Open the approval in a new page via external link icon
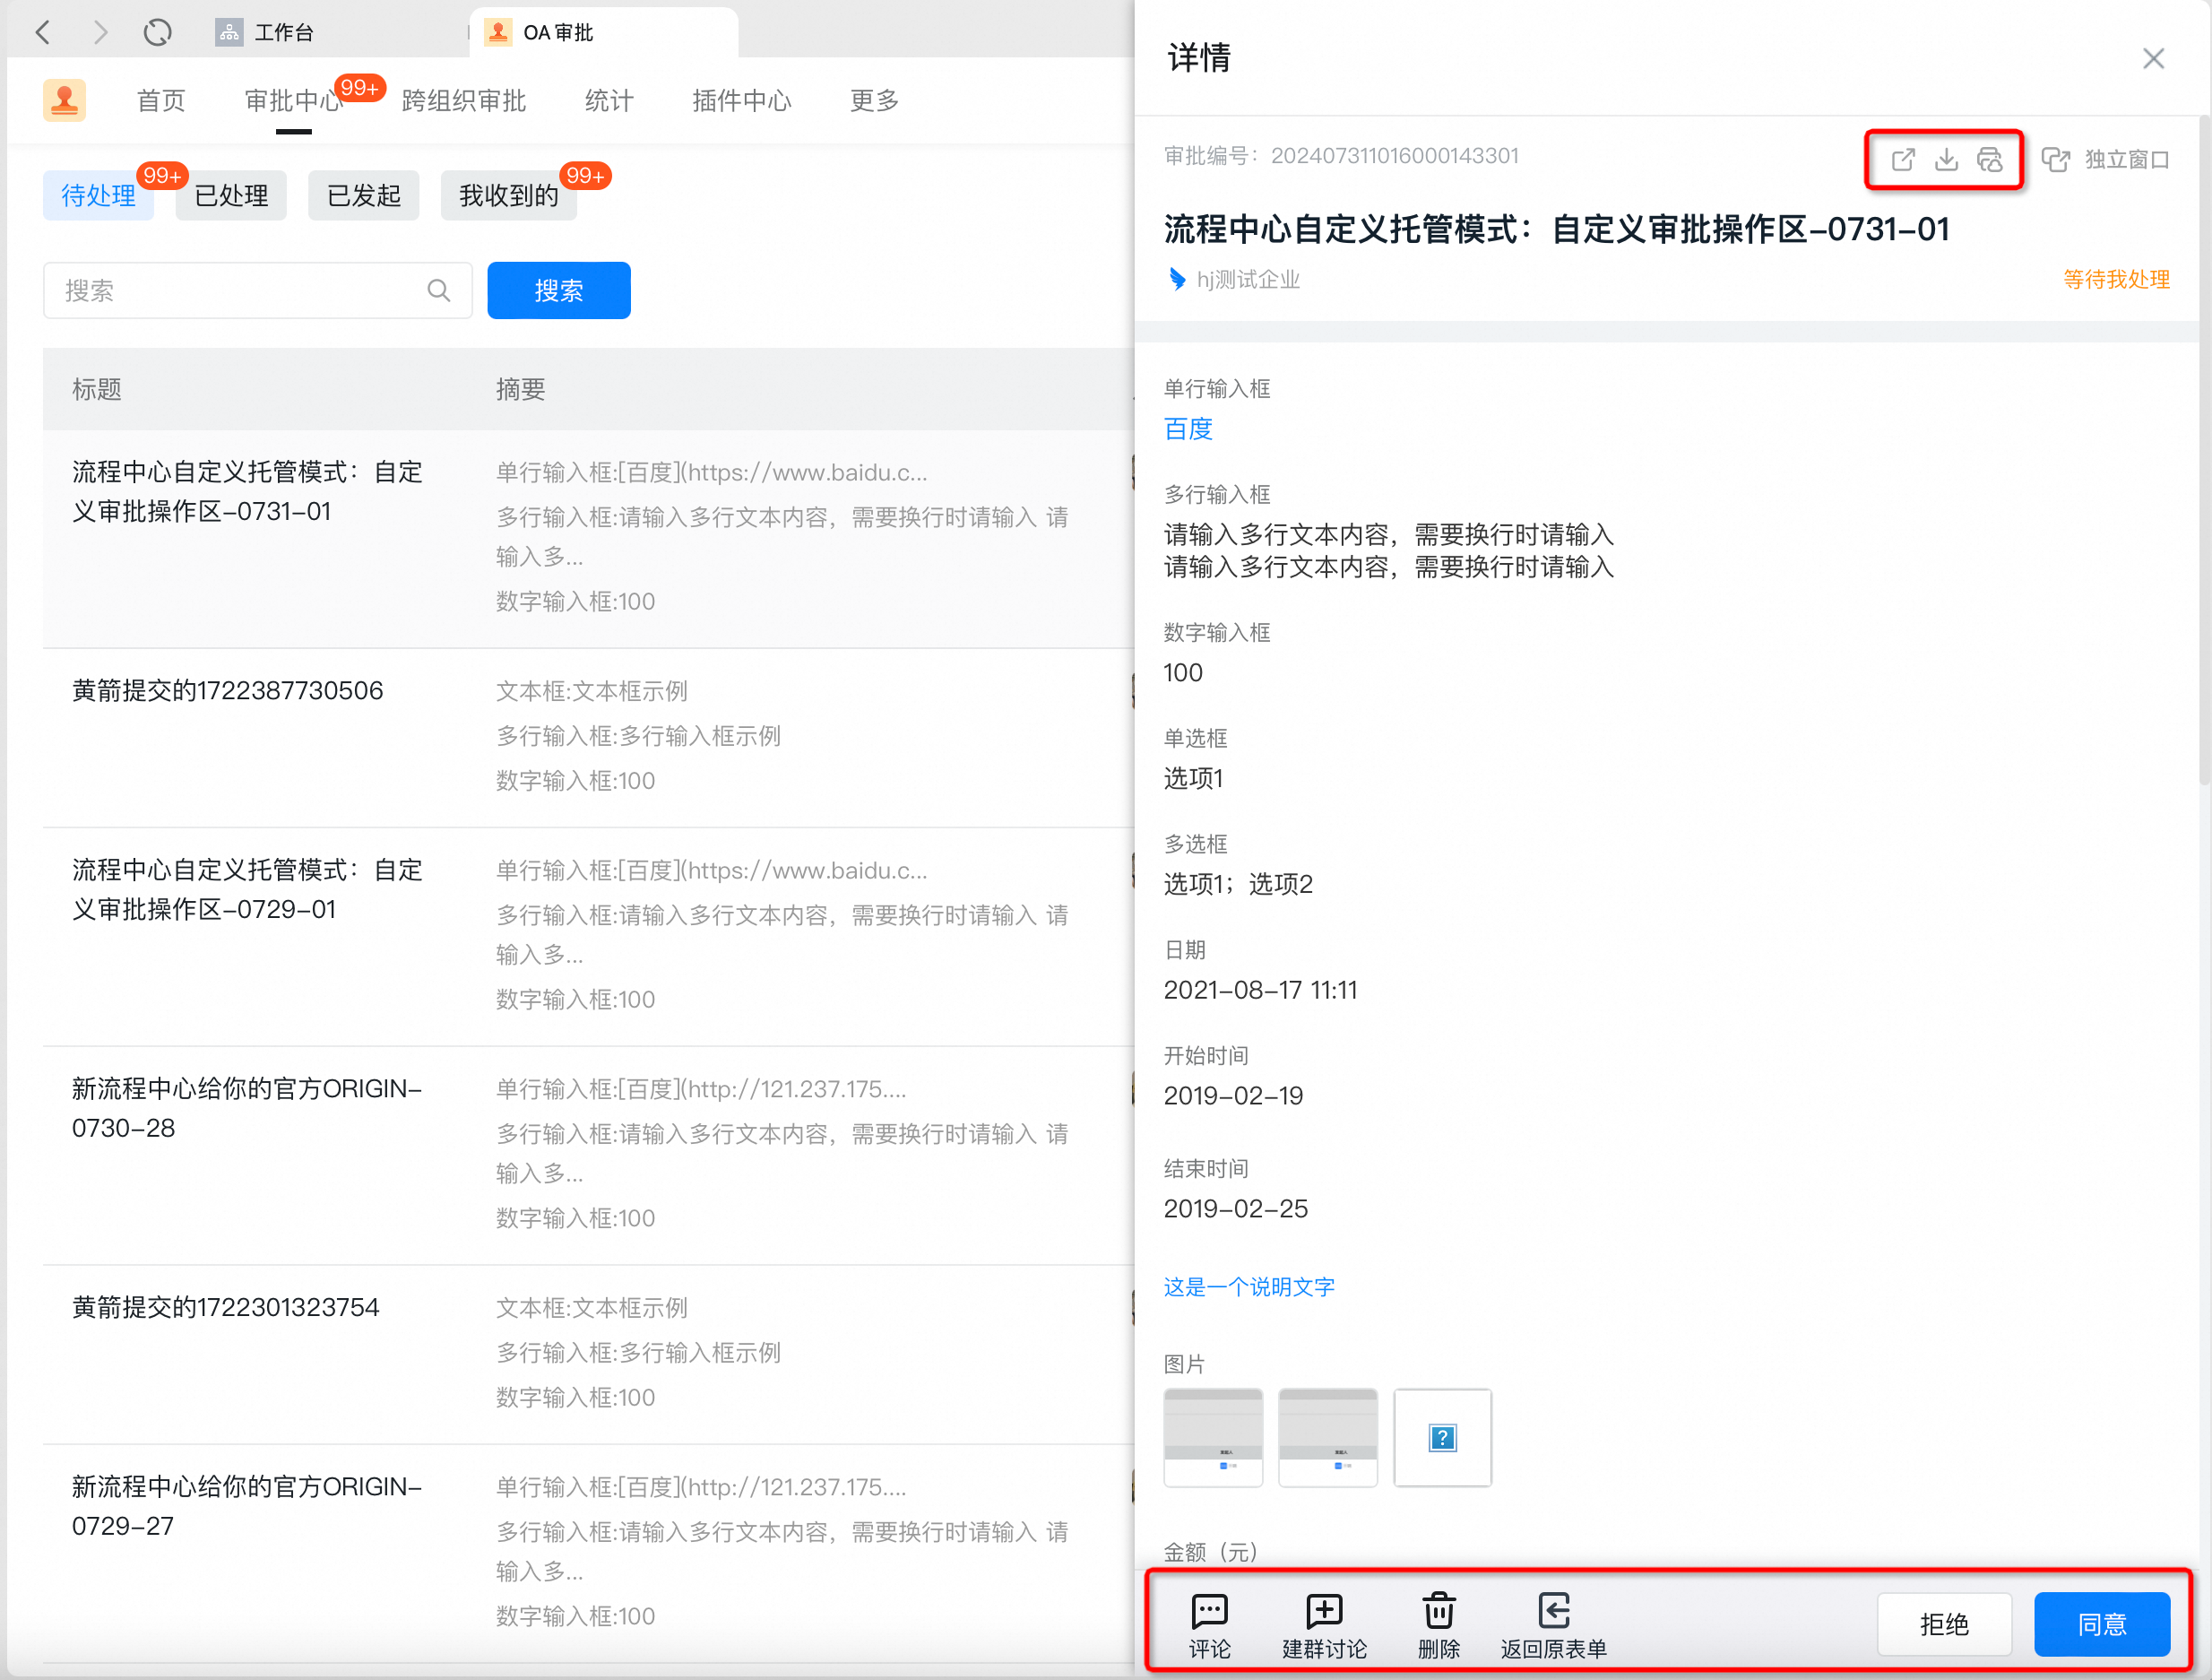 coord(1903,160)
